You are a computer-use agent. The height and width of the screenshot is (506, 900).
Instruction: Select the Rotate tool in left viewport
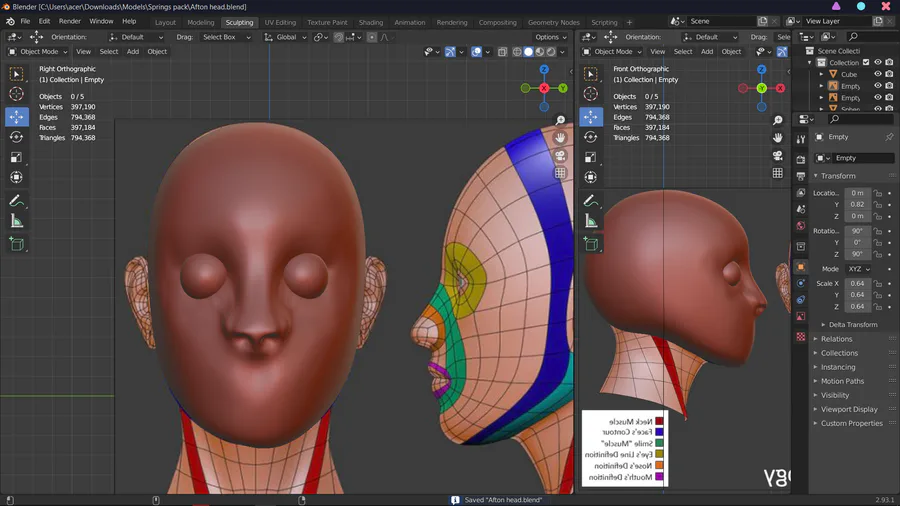point(16,137)
